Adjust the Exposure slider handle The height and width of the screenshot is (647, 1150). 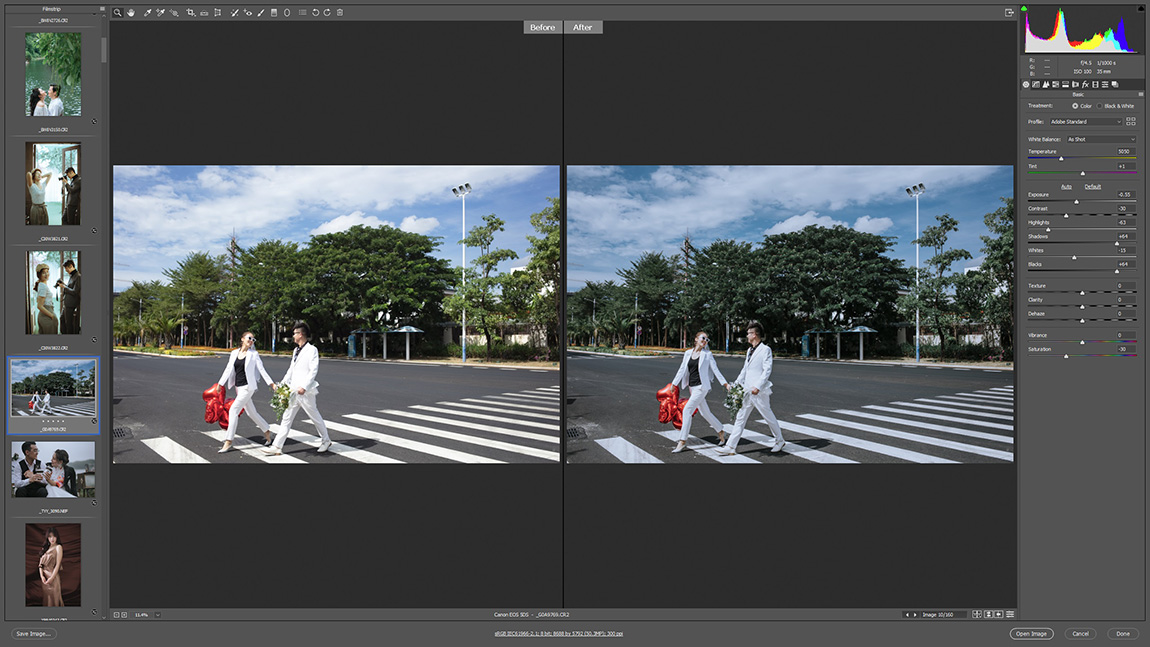click(1077, 201)
